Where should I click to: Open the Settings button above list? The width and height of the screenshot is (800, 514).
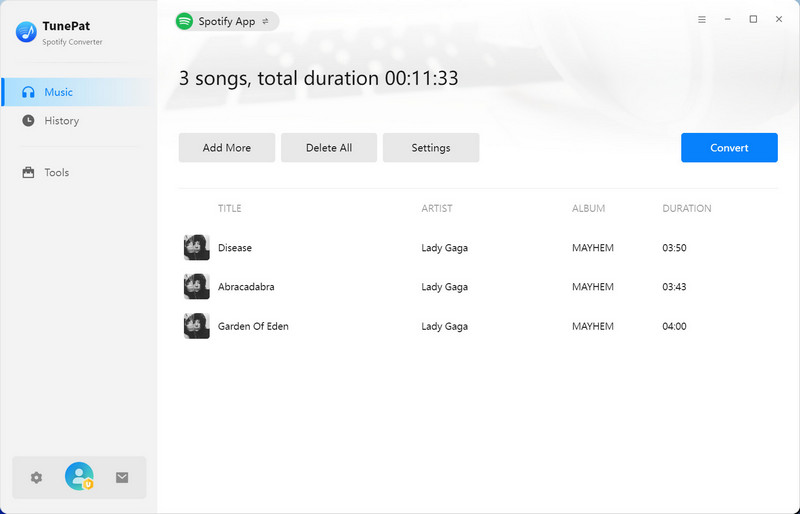click(431, 148)
